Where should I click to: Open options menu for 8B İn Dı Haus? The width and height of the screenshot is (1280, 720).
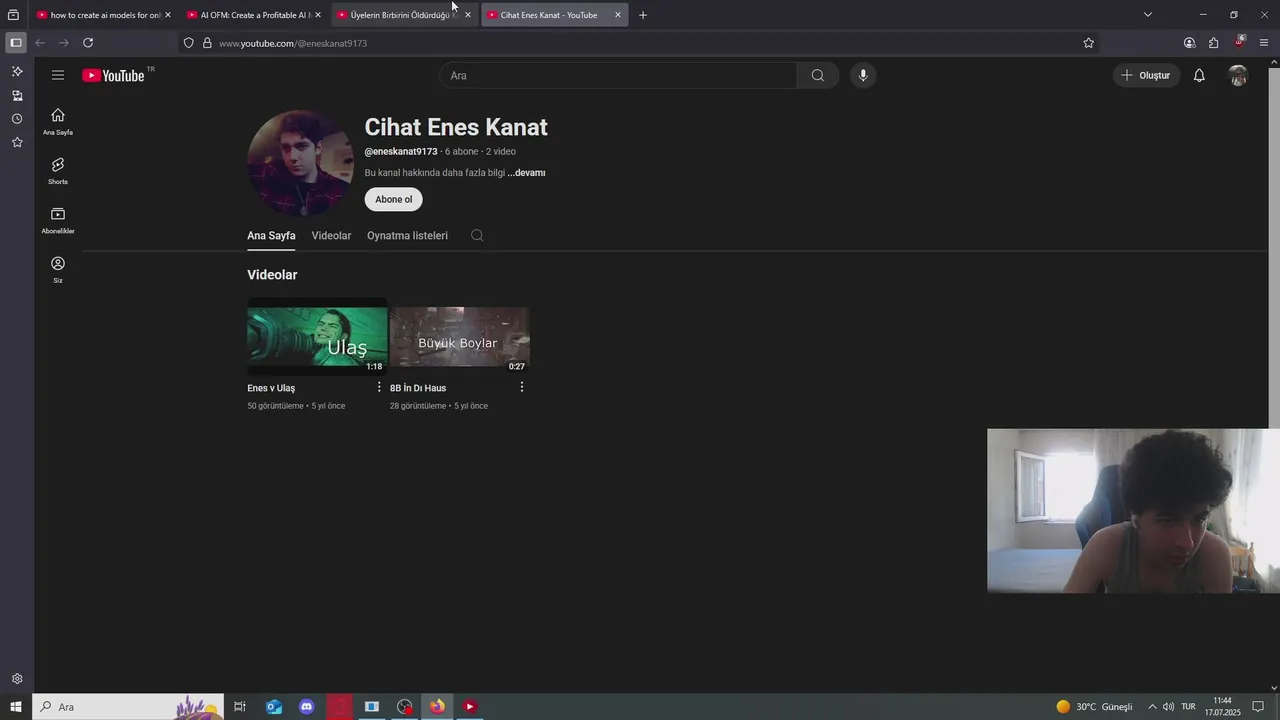pyautogui.click(x=521, y=387)
